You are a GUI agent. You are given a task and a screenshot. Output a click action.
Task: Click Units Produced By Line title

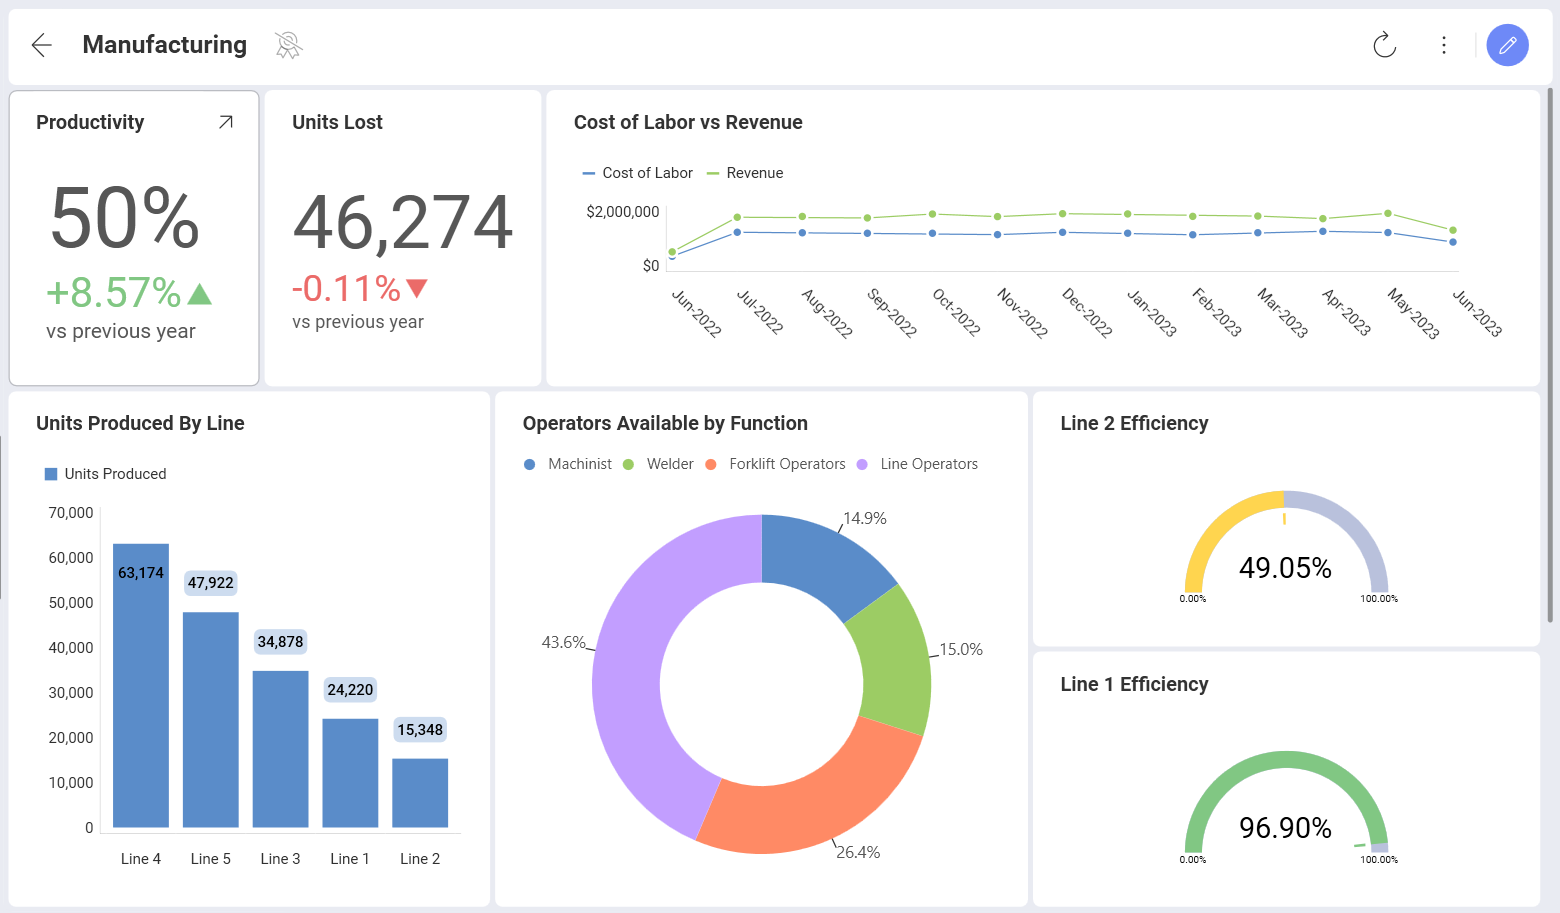click(x=140, y=423)
